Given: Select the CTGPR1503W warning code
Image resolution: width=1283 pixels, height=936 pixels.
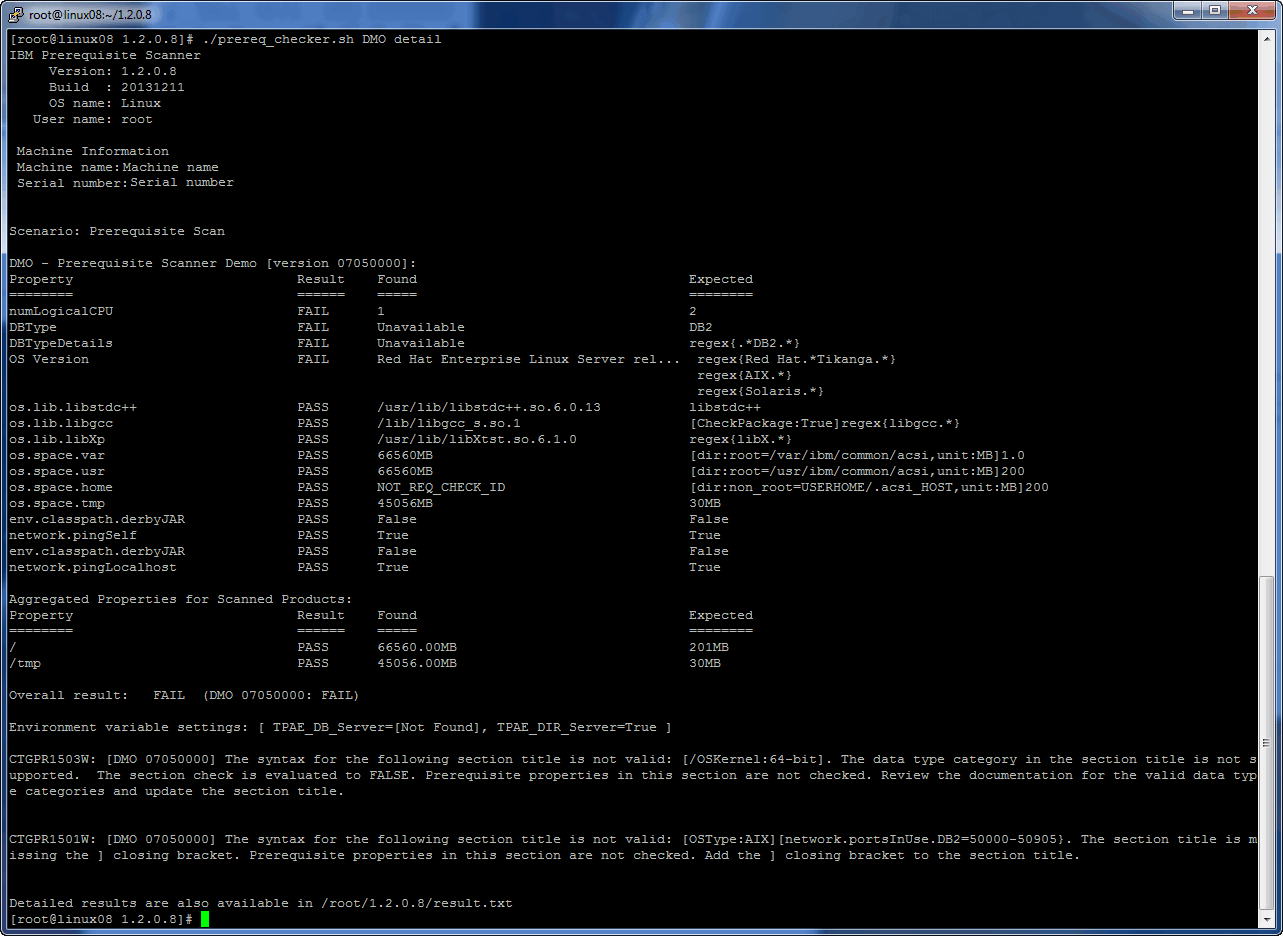Looking at the screenshot, I should (x=46, y=758).
